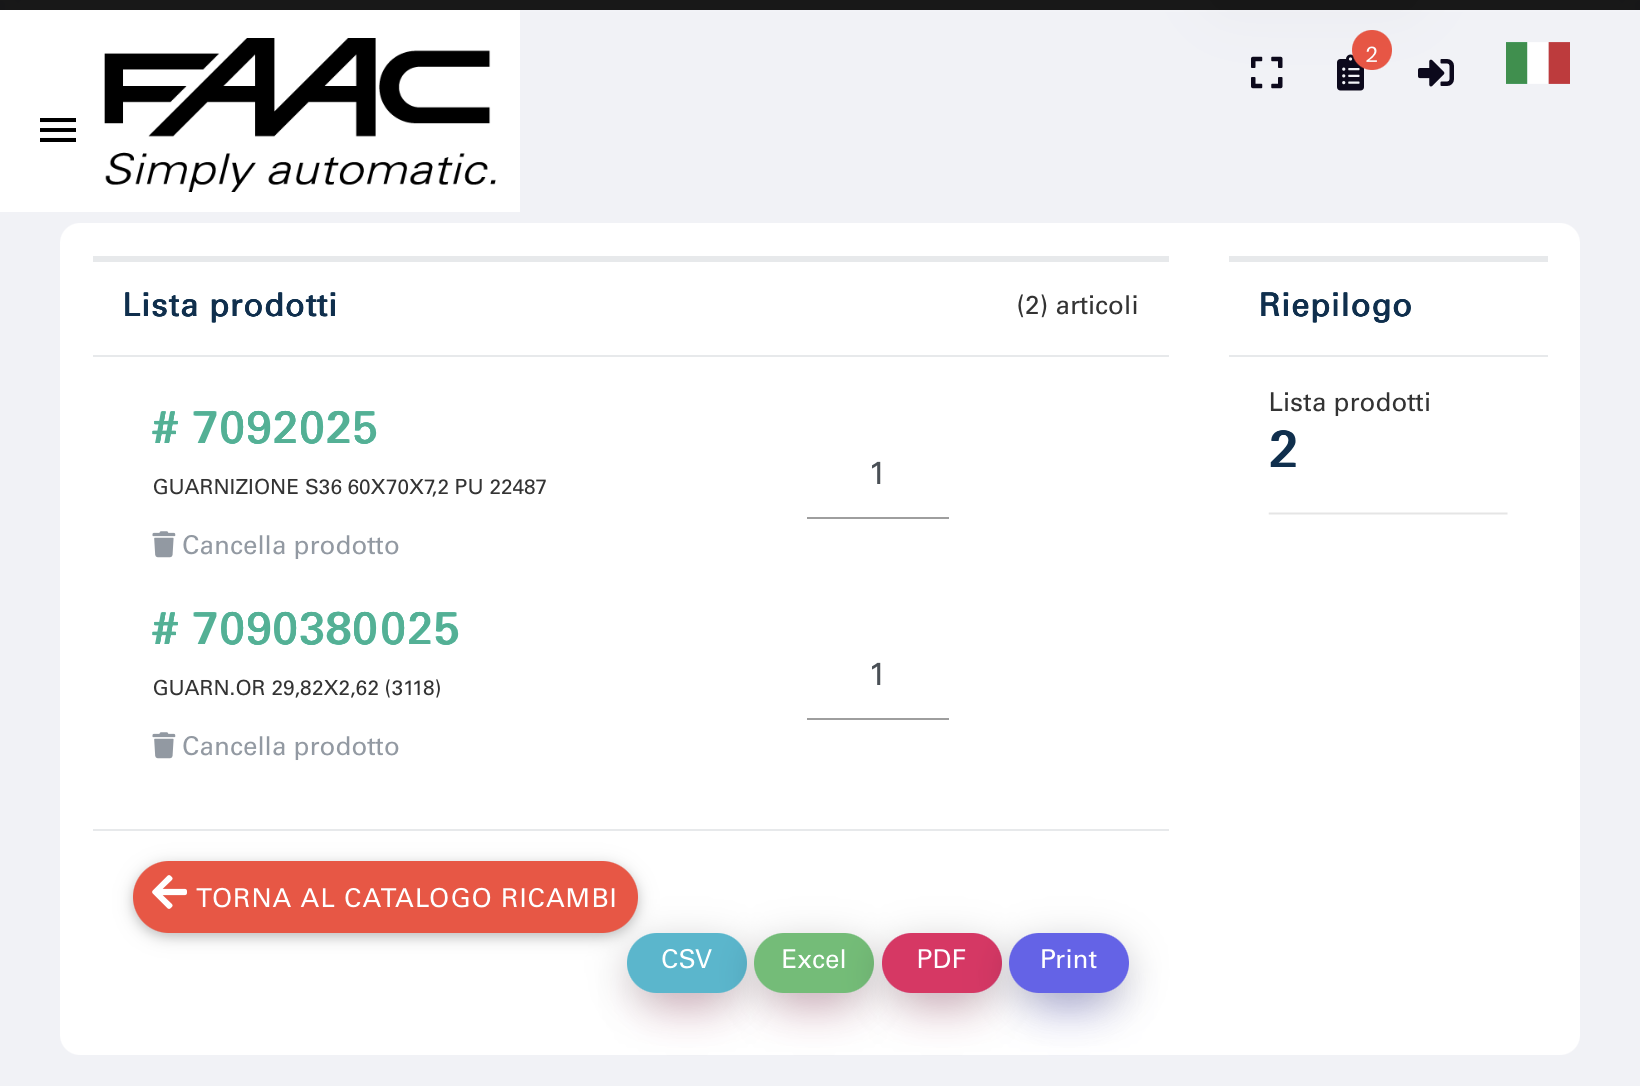
Task: Click the Riepilogo product count 2
Action: pos(1283,450)
